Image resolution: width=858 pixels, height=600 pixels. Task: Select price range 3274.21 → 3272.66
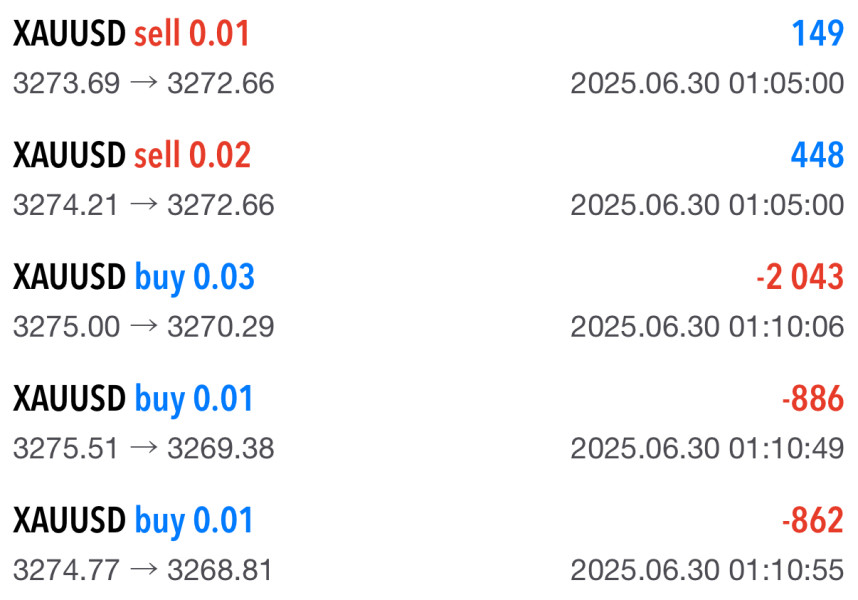[x=143, y=205]
